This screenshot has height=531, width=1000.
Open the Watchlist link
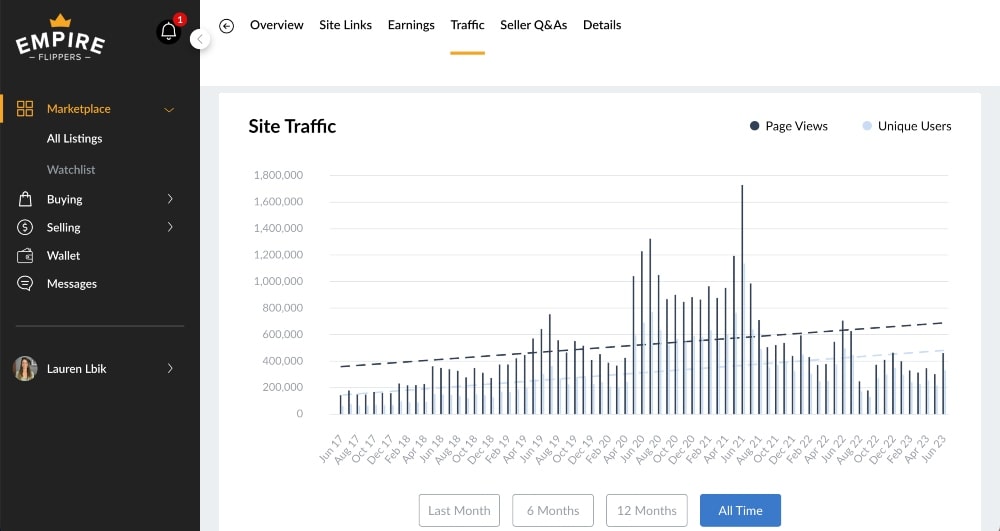click(x=71, y=170)
